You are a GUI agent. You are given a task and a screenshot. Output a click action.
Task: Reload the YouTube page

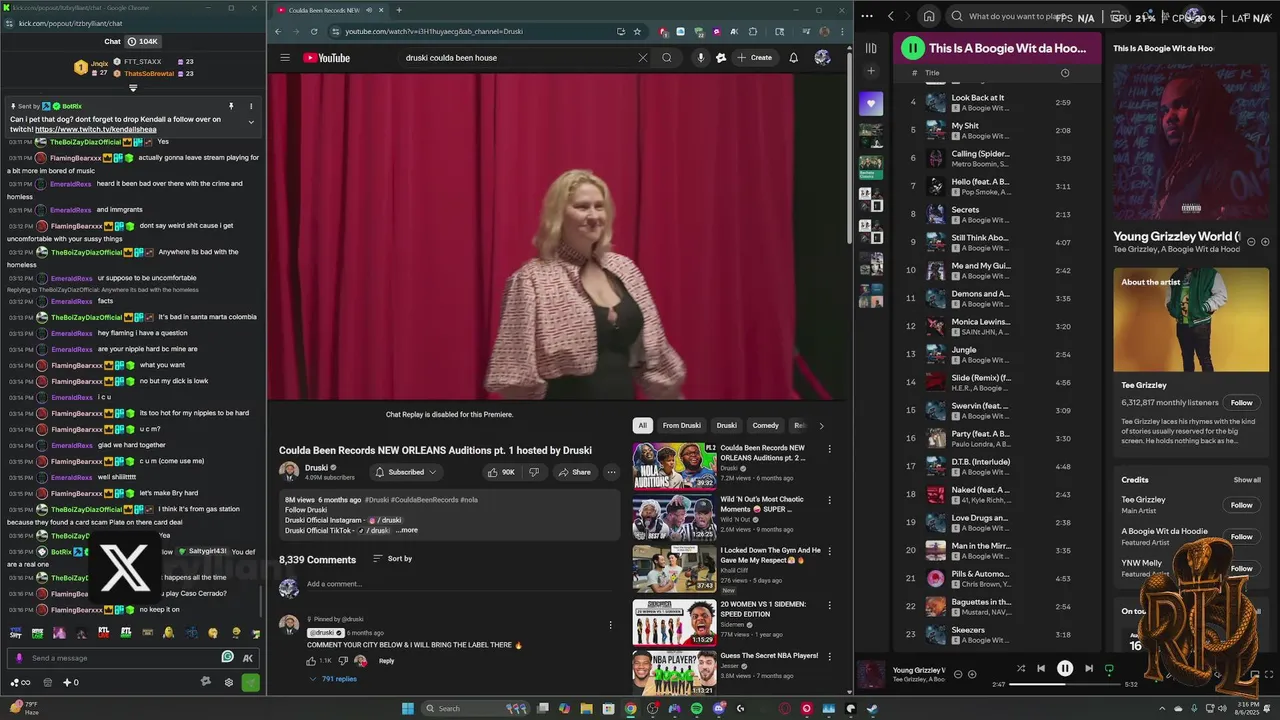(313, 31)
